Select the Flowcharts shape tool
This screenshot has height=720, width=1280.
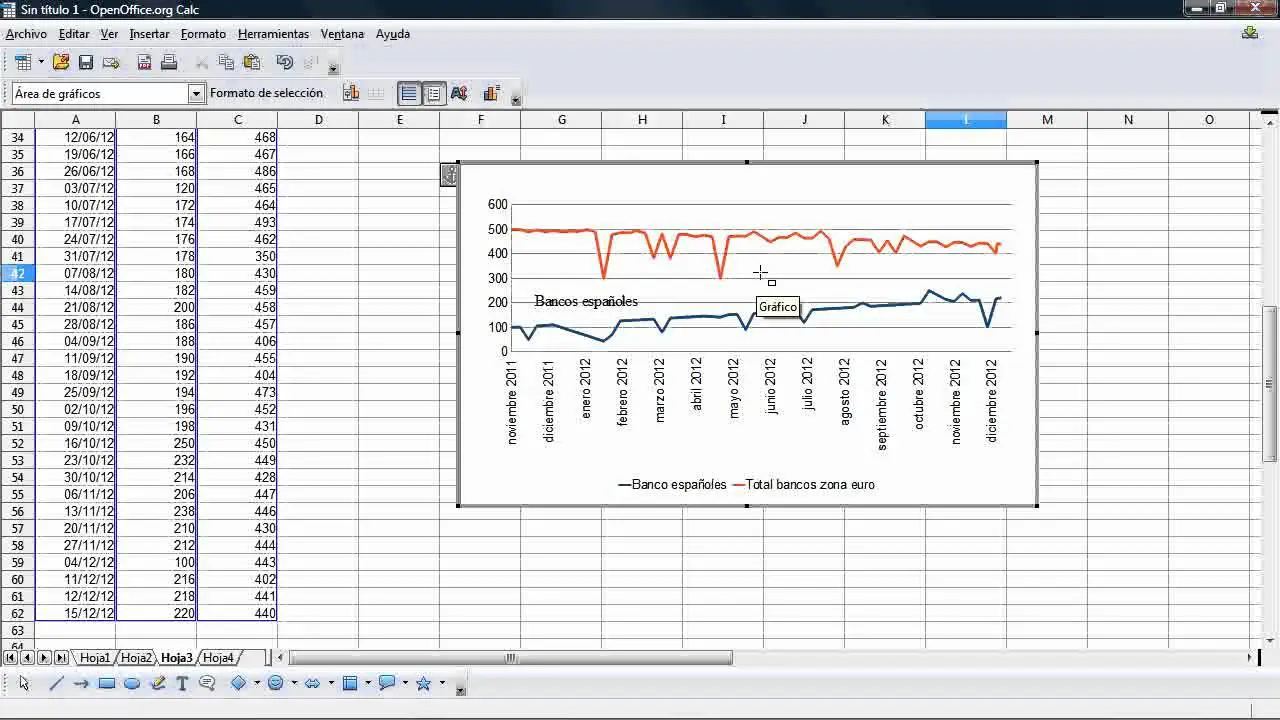350,684
